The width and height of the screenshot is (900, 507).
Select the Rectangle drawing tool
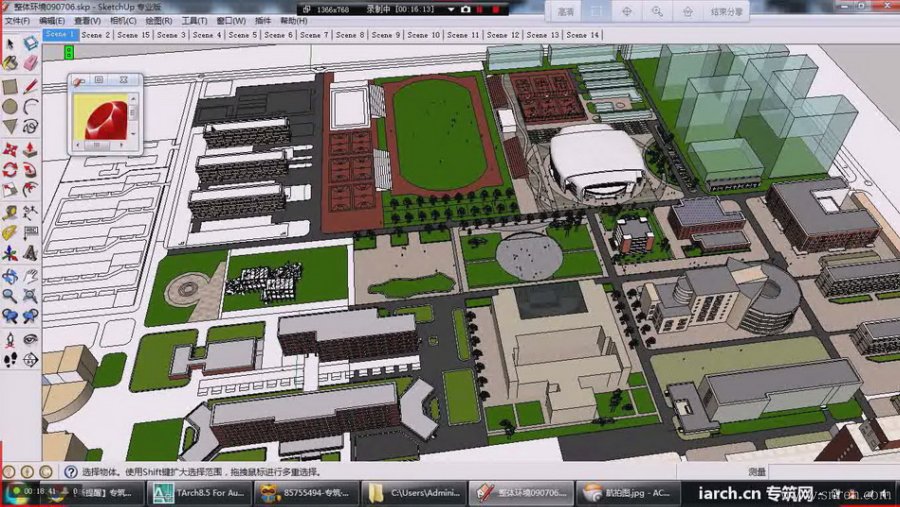10,87
